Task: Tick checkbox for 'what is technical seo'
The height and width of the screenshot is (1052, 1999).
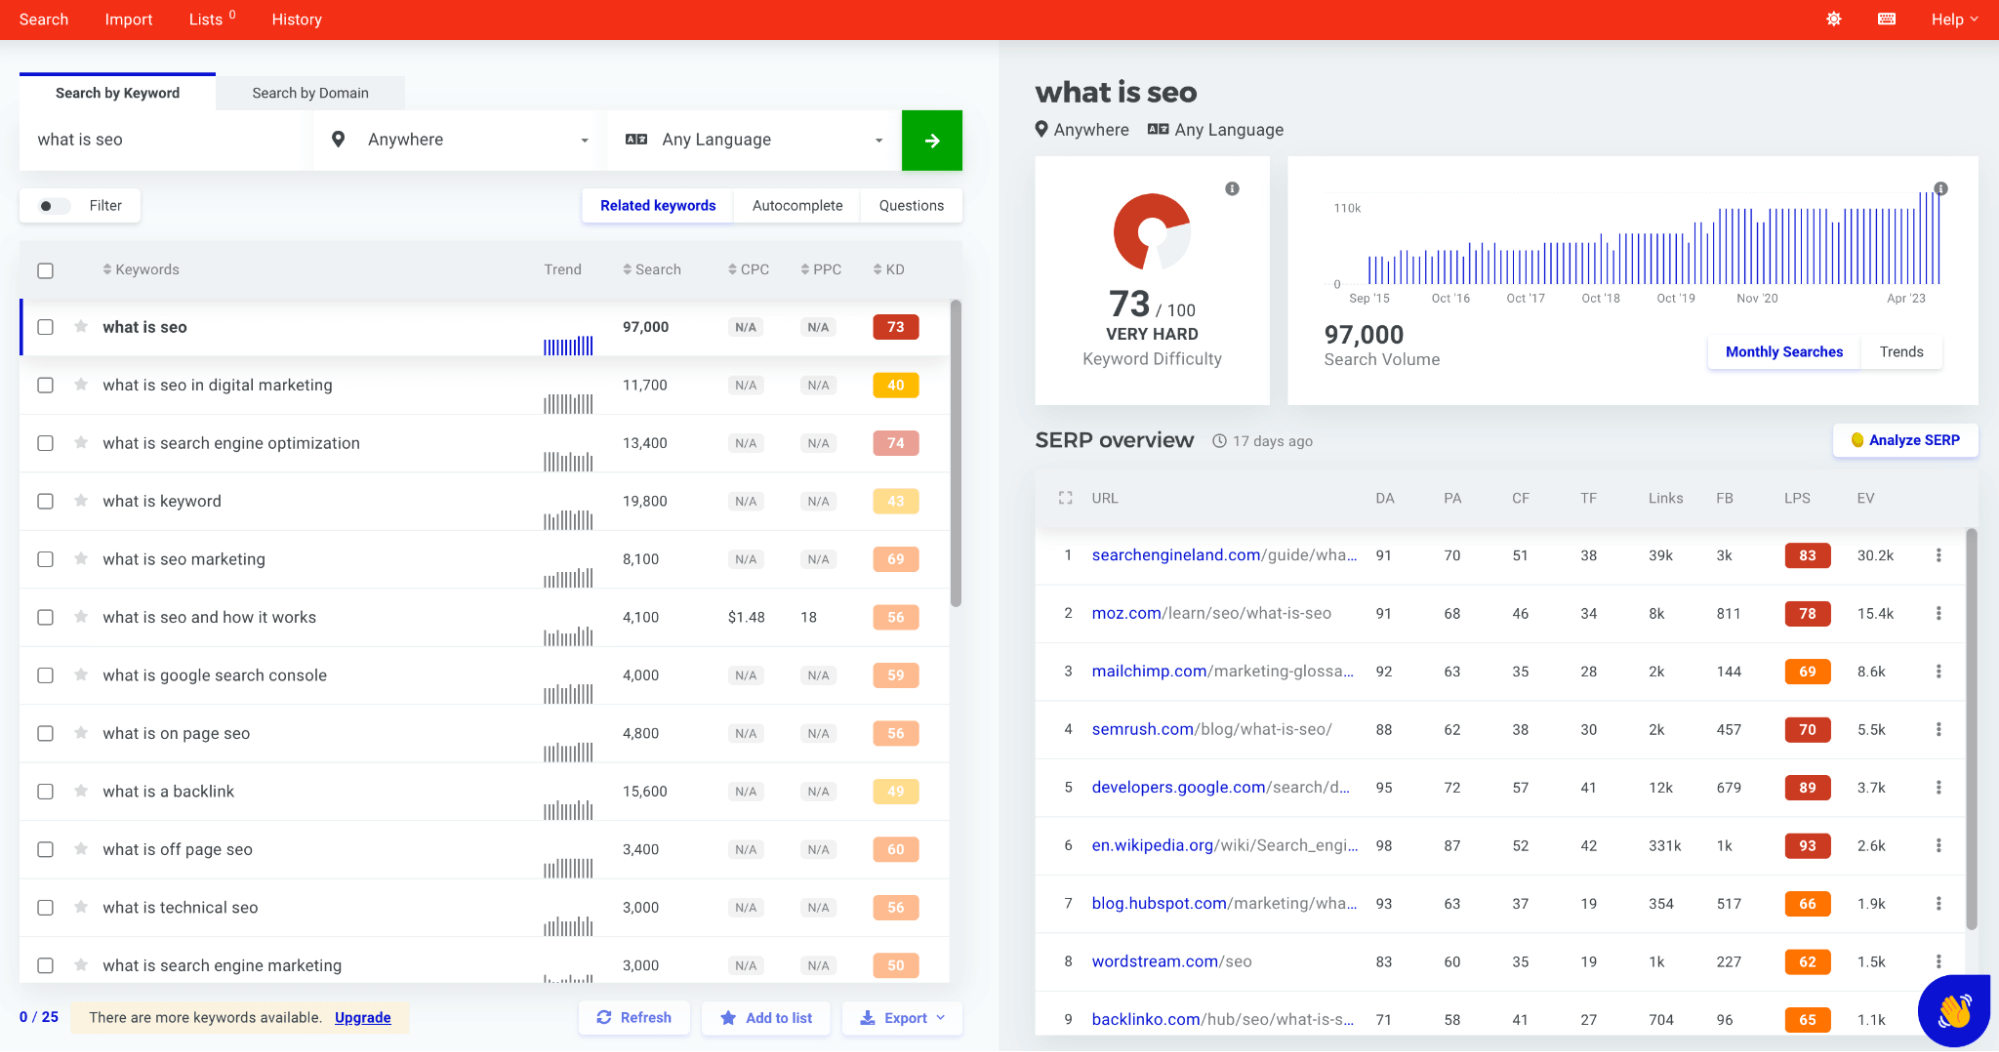Action: pyautogui.click(x=45, y=907)
